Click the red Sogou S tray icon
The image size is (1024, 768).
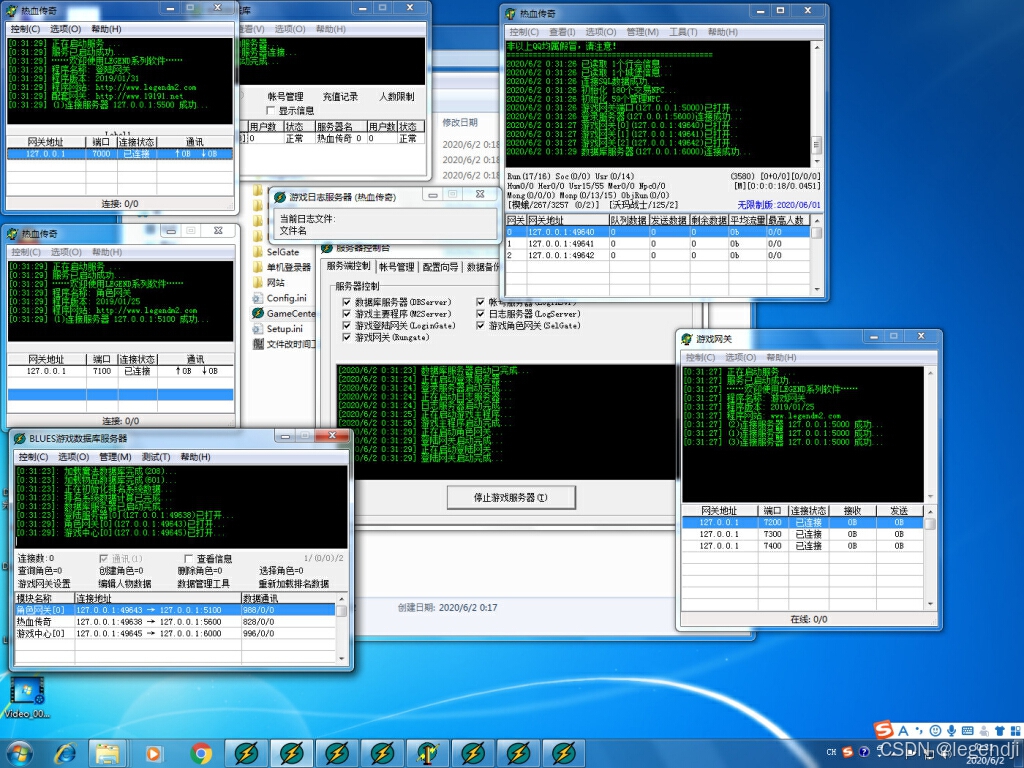pos(848,752)
